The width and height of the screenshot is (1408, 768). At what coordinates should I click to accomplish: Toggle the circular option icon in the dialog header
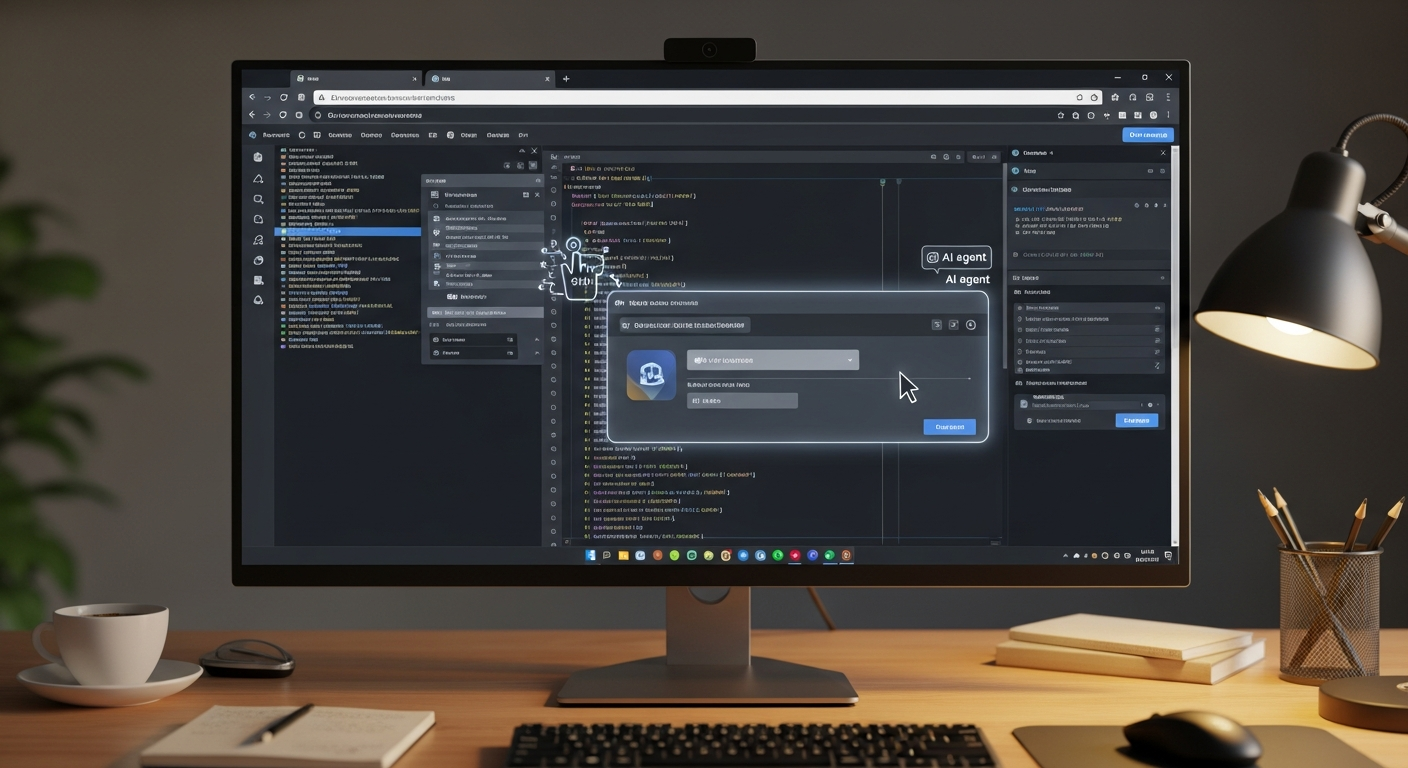pos(971,325)
